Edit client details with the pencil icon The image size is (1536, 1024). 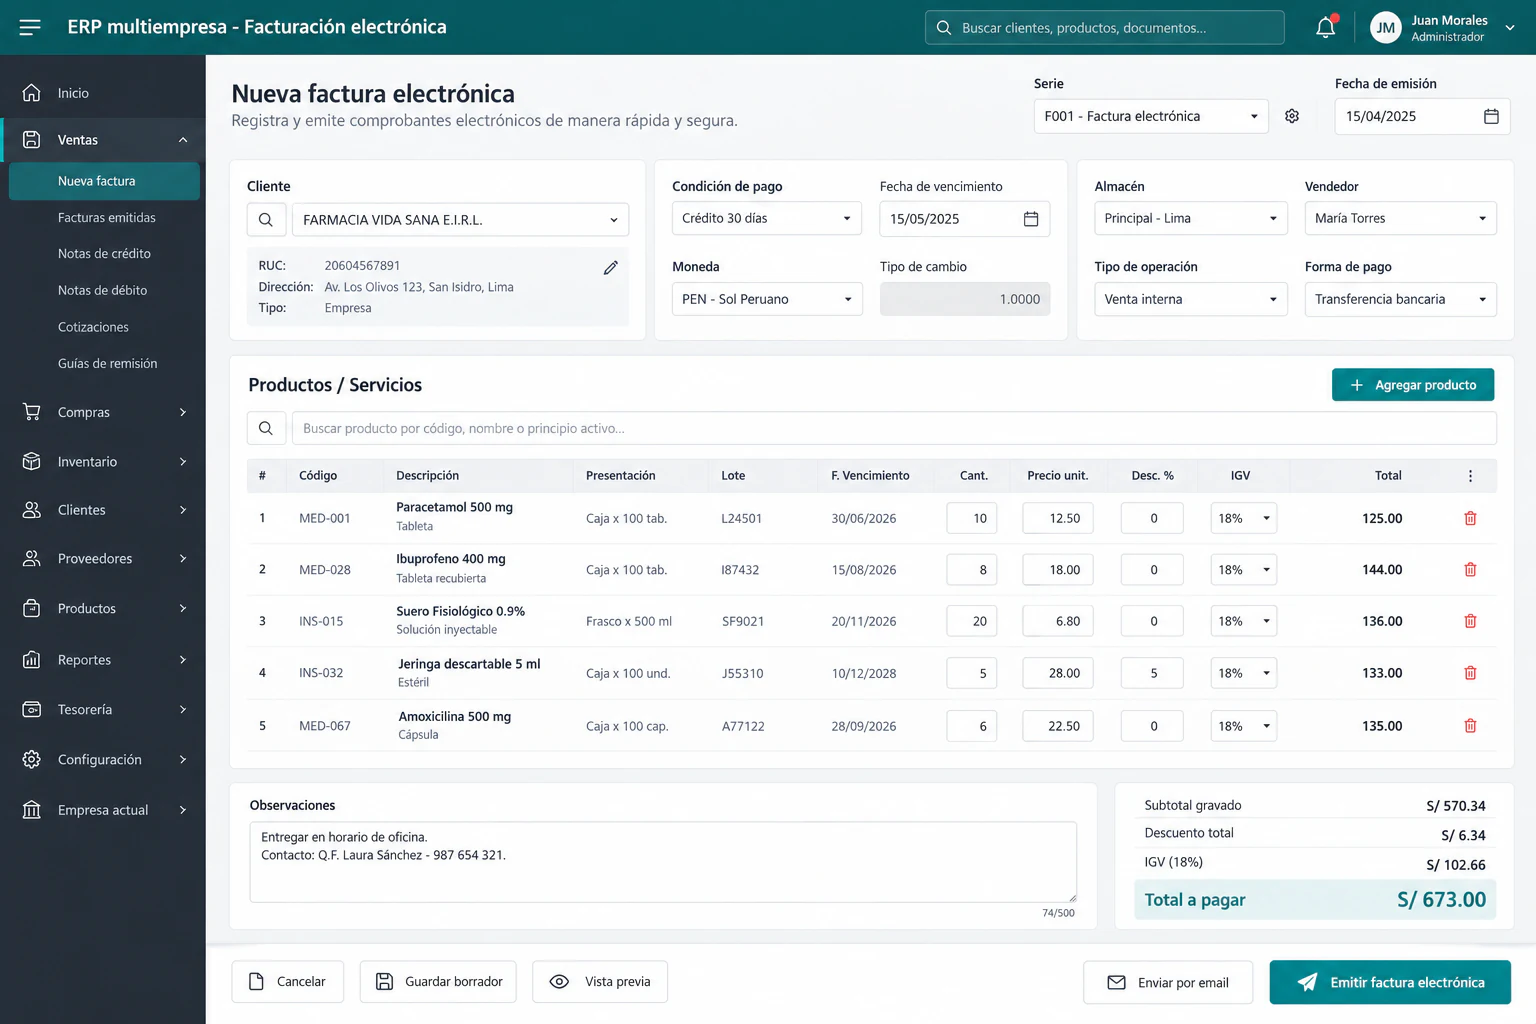[610, 268]
